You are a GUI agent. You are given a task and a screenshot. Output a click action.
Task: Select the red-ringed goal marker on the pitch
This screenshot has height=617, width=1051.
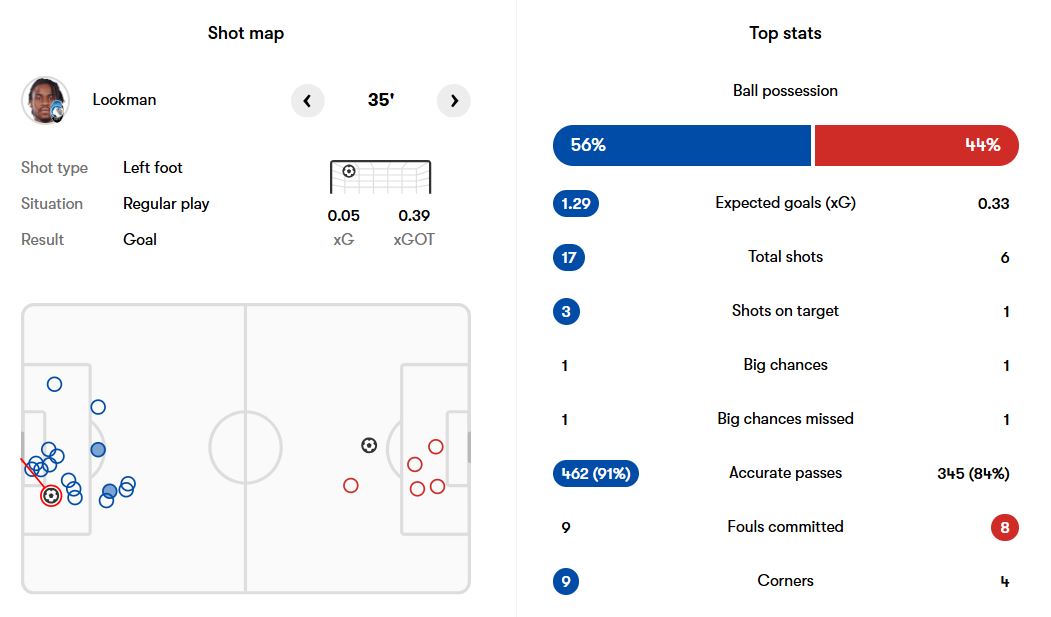51,495
